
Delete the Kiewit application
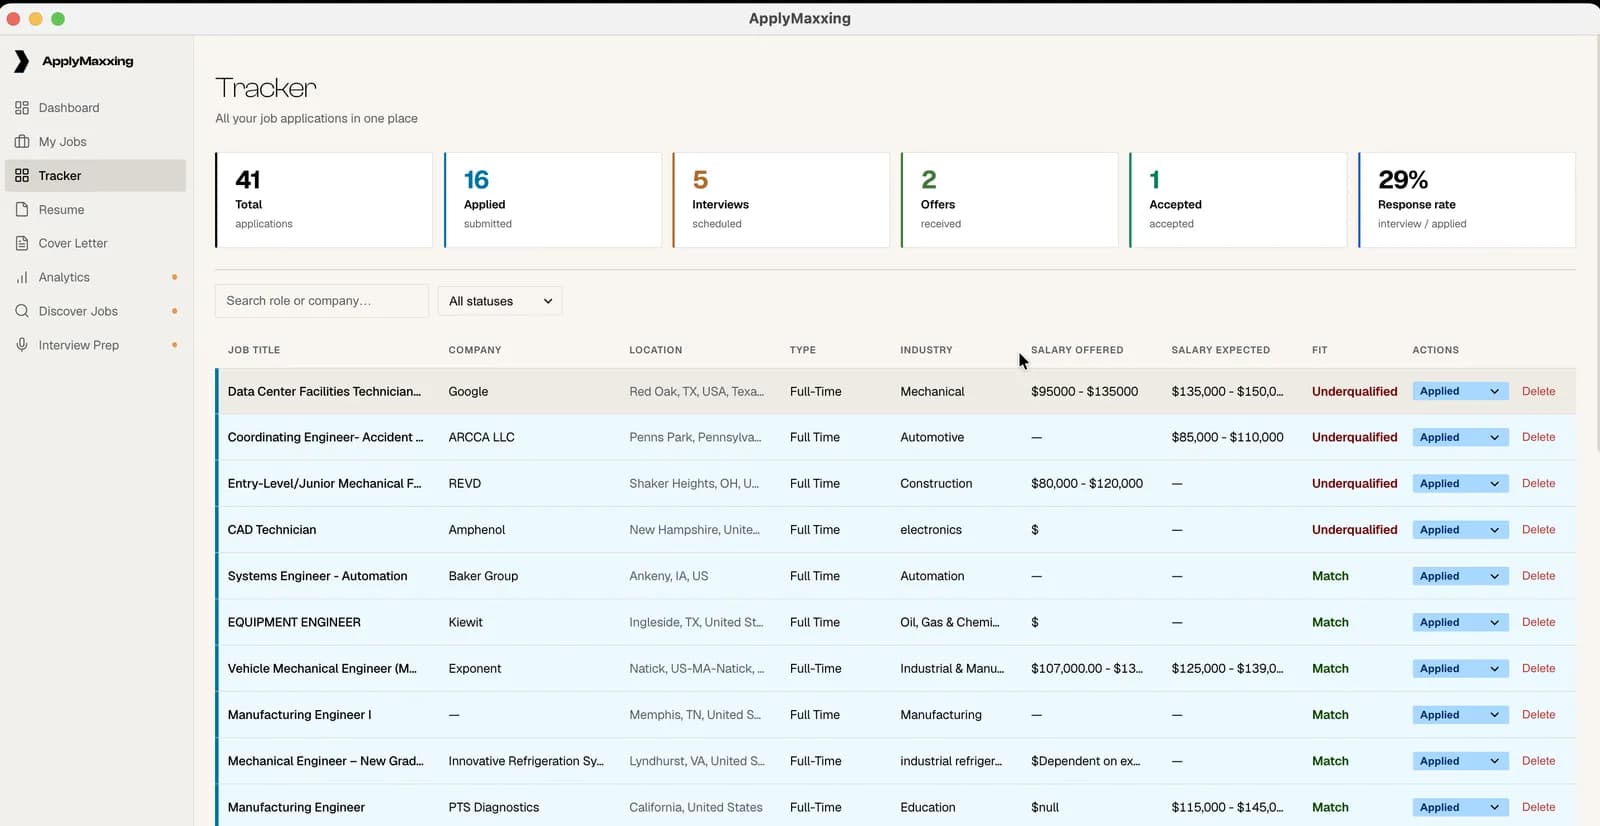point(1538,622)
